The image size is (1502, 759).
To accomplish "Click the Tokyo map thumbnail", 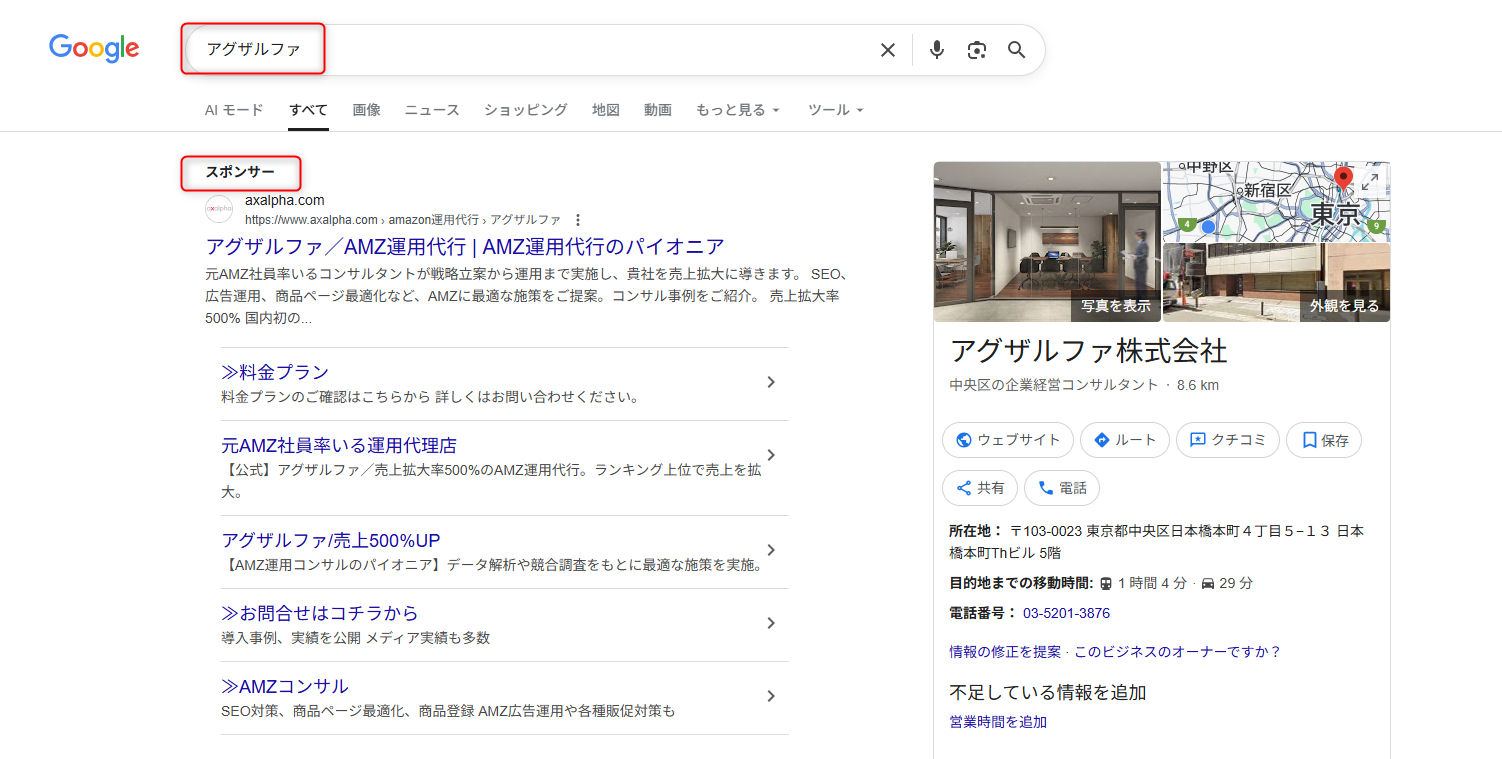I will point(1277,202).
